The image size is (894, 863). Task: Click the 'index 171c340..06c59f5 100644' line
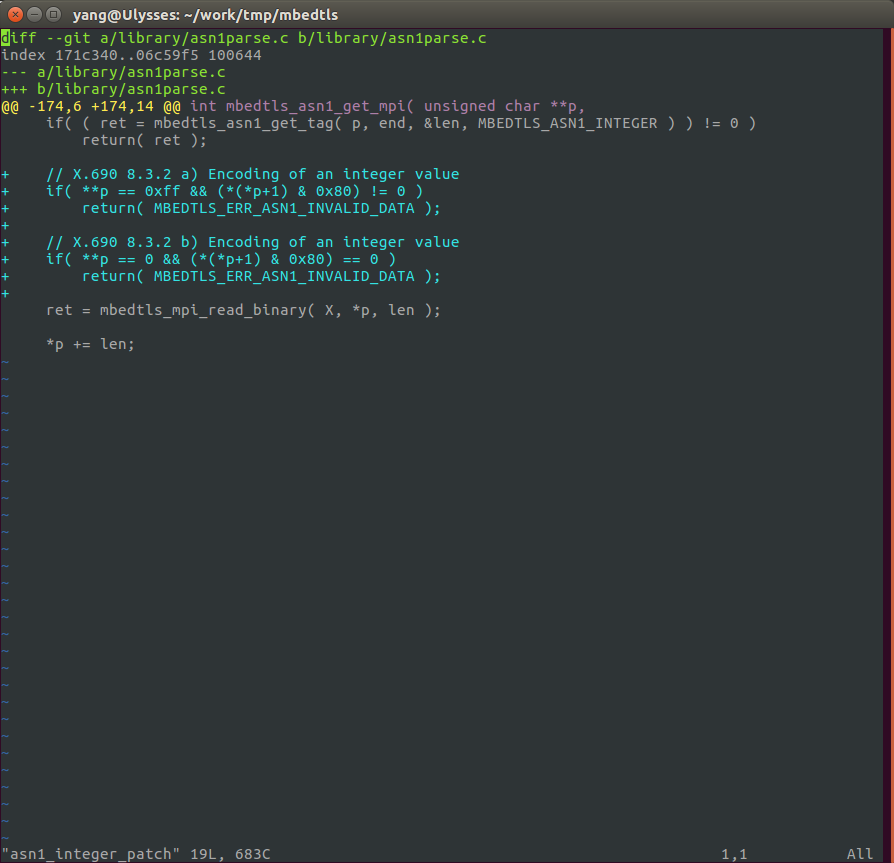(x=131, y=55)
